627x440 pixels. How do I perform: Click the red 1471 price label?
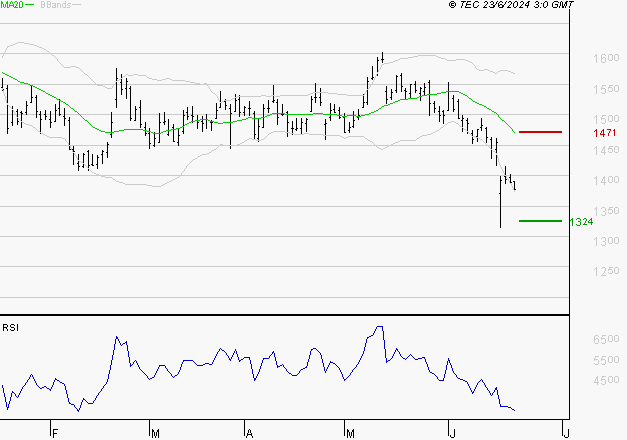(605, 133)
